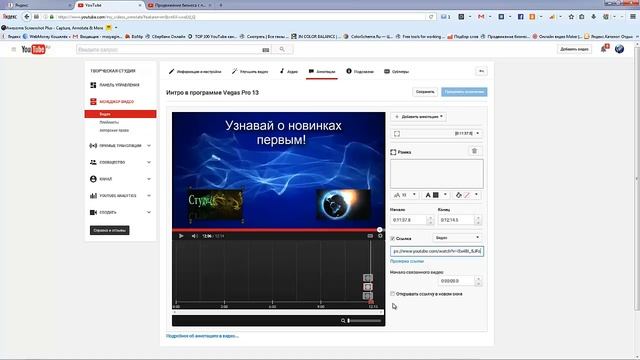Open the Add annotation (Добавить аннотацию) dropdown
640x360 pixels.
[419, 117]
